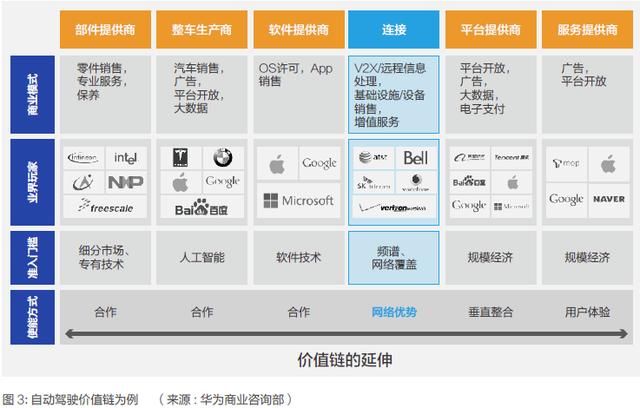Select the 整车生产商 column header
Image resolution: width=640 pixels, height=408 pixels.
pyautogui.click(x=202, y=29)
